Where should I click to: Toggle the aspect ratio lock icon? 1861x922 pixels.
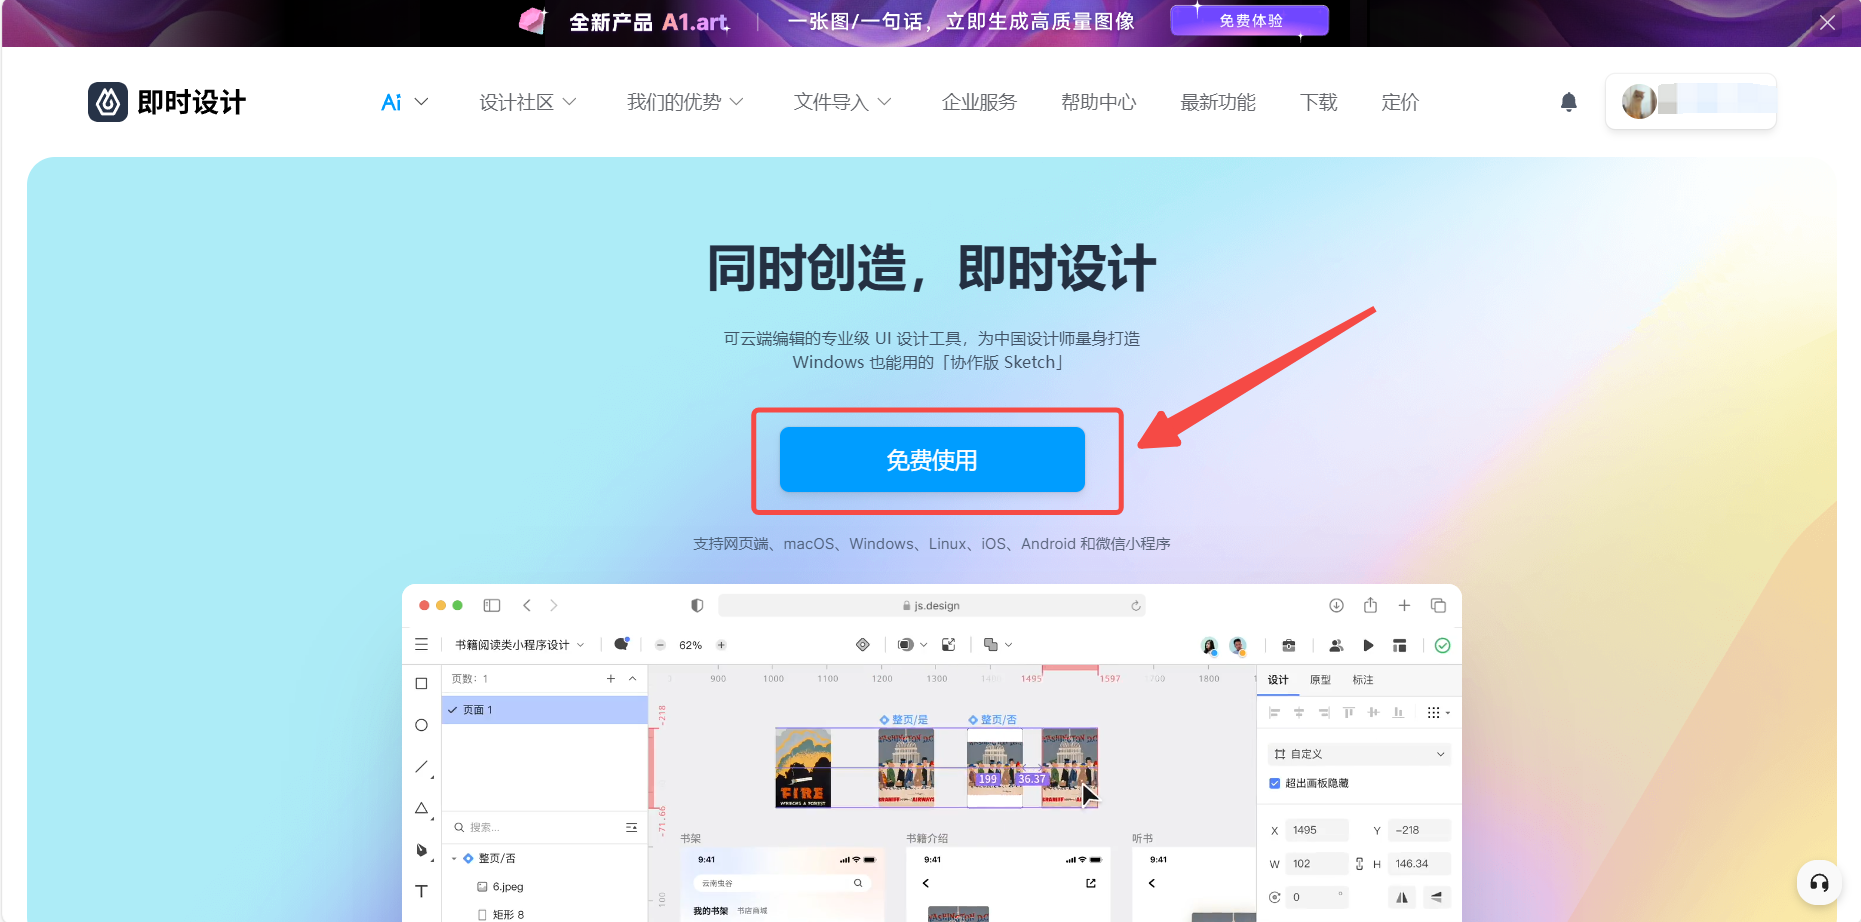tap(1359, 864)
